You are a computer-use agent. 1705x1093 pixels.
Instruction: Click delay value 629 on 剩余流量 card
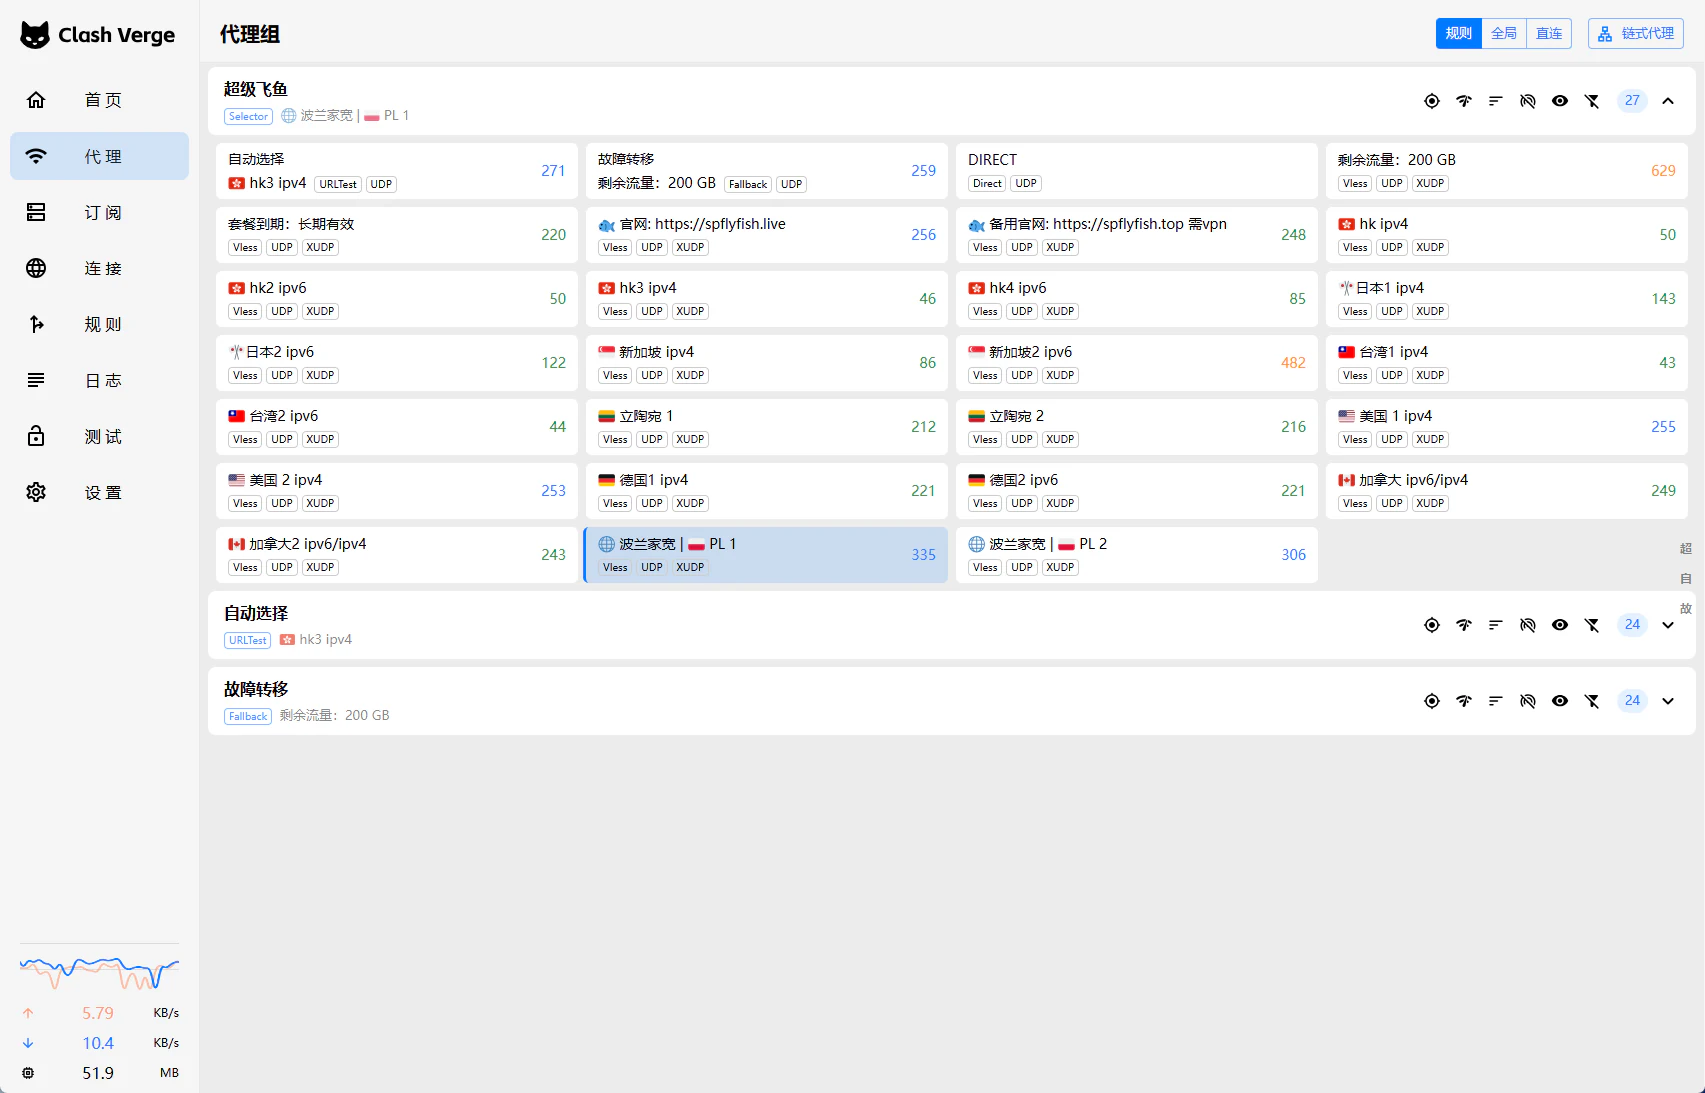[1663, 171]
